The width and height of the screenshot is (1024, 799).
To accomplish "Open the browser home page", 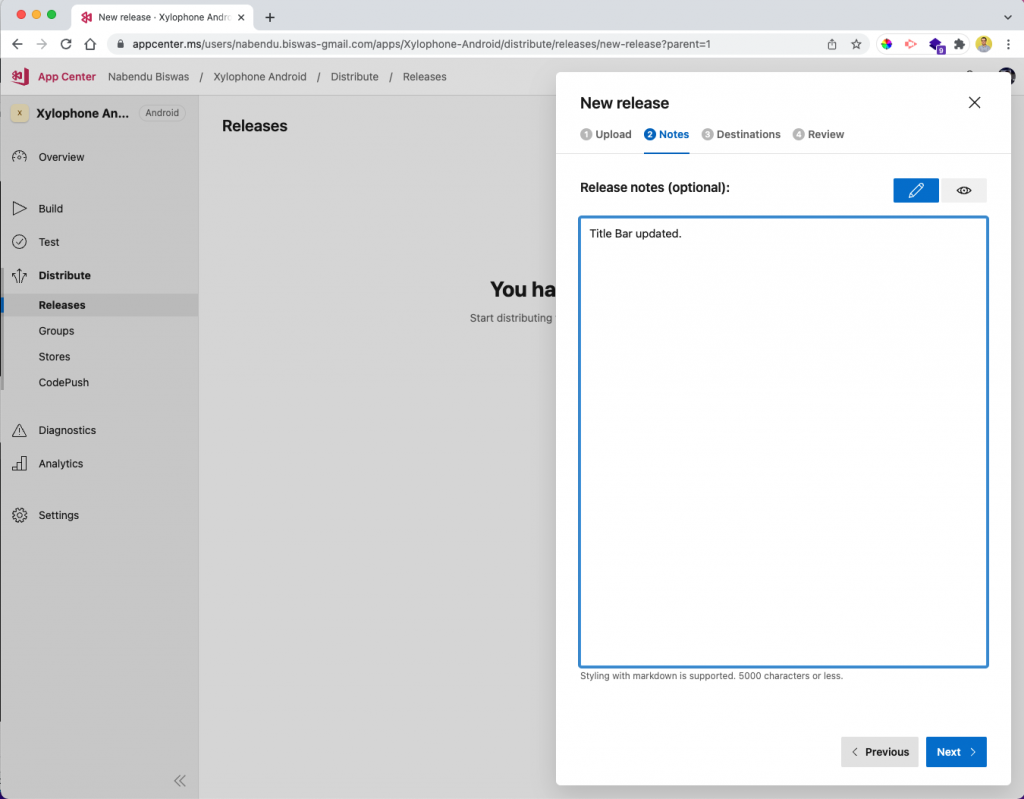I will tap(90, 44).
